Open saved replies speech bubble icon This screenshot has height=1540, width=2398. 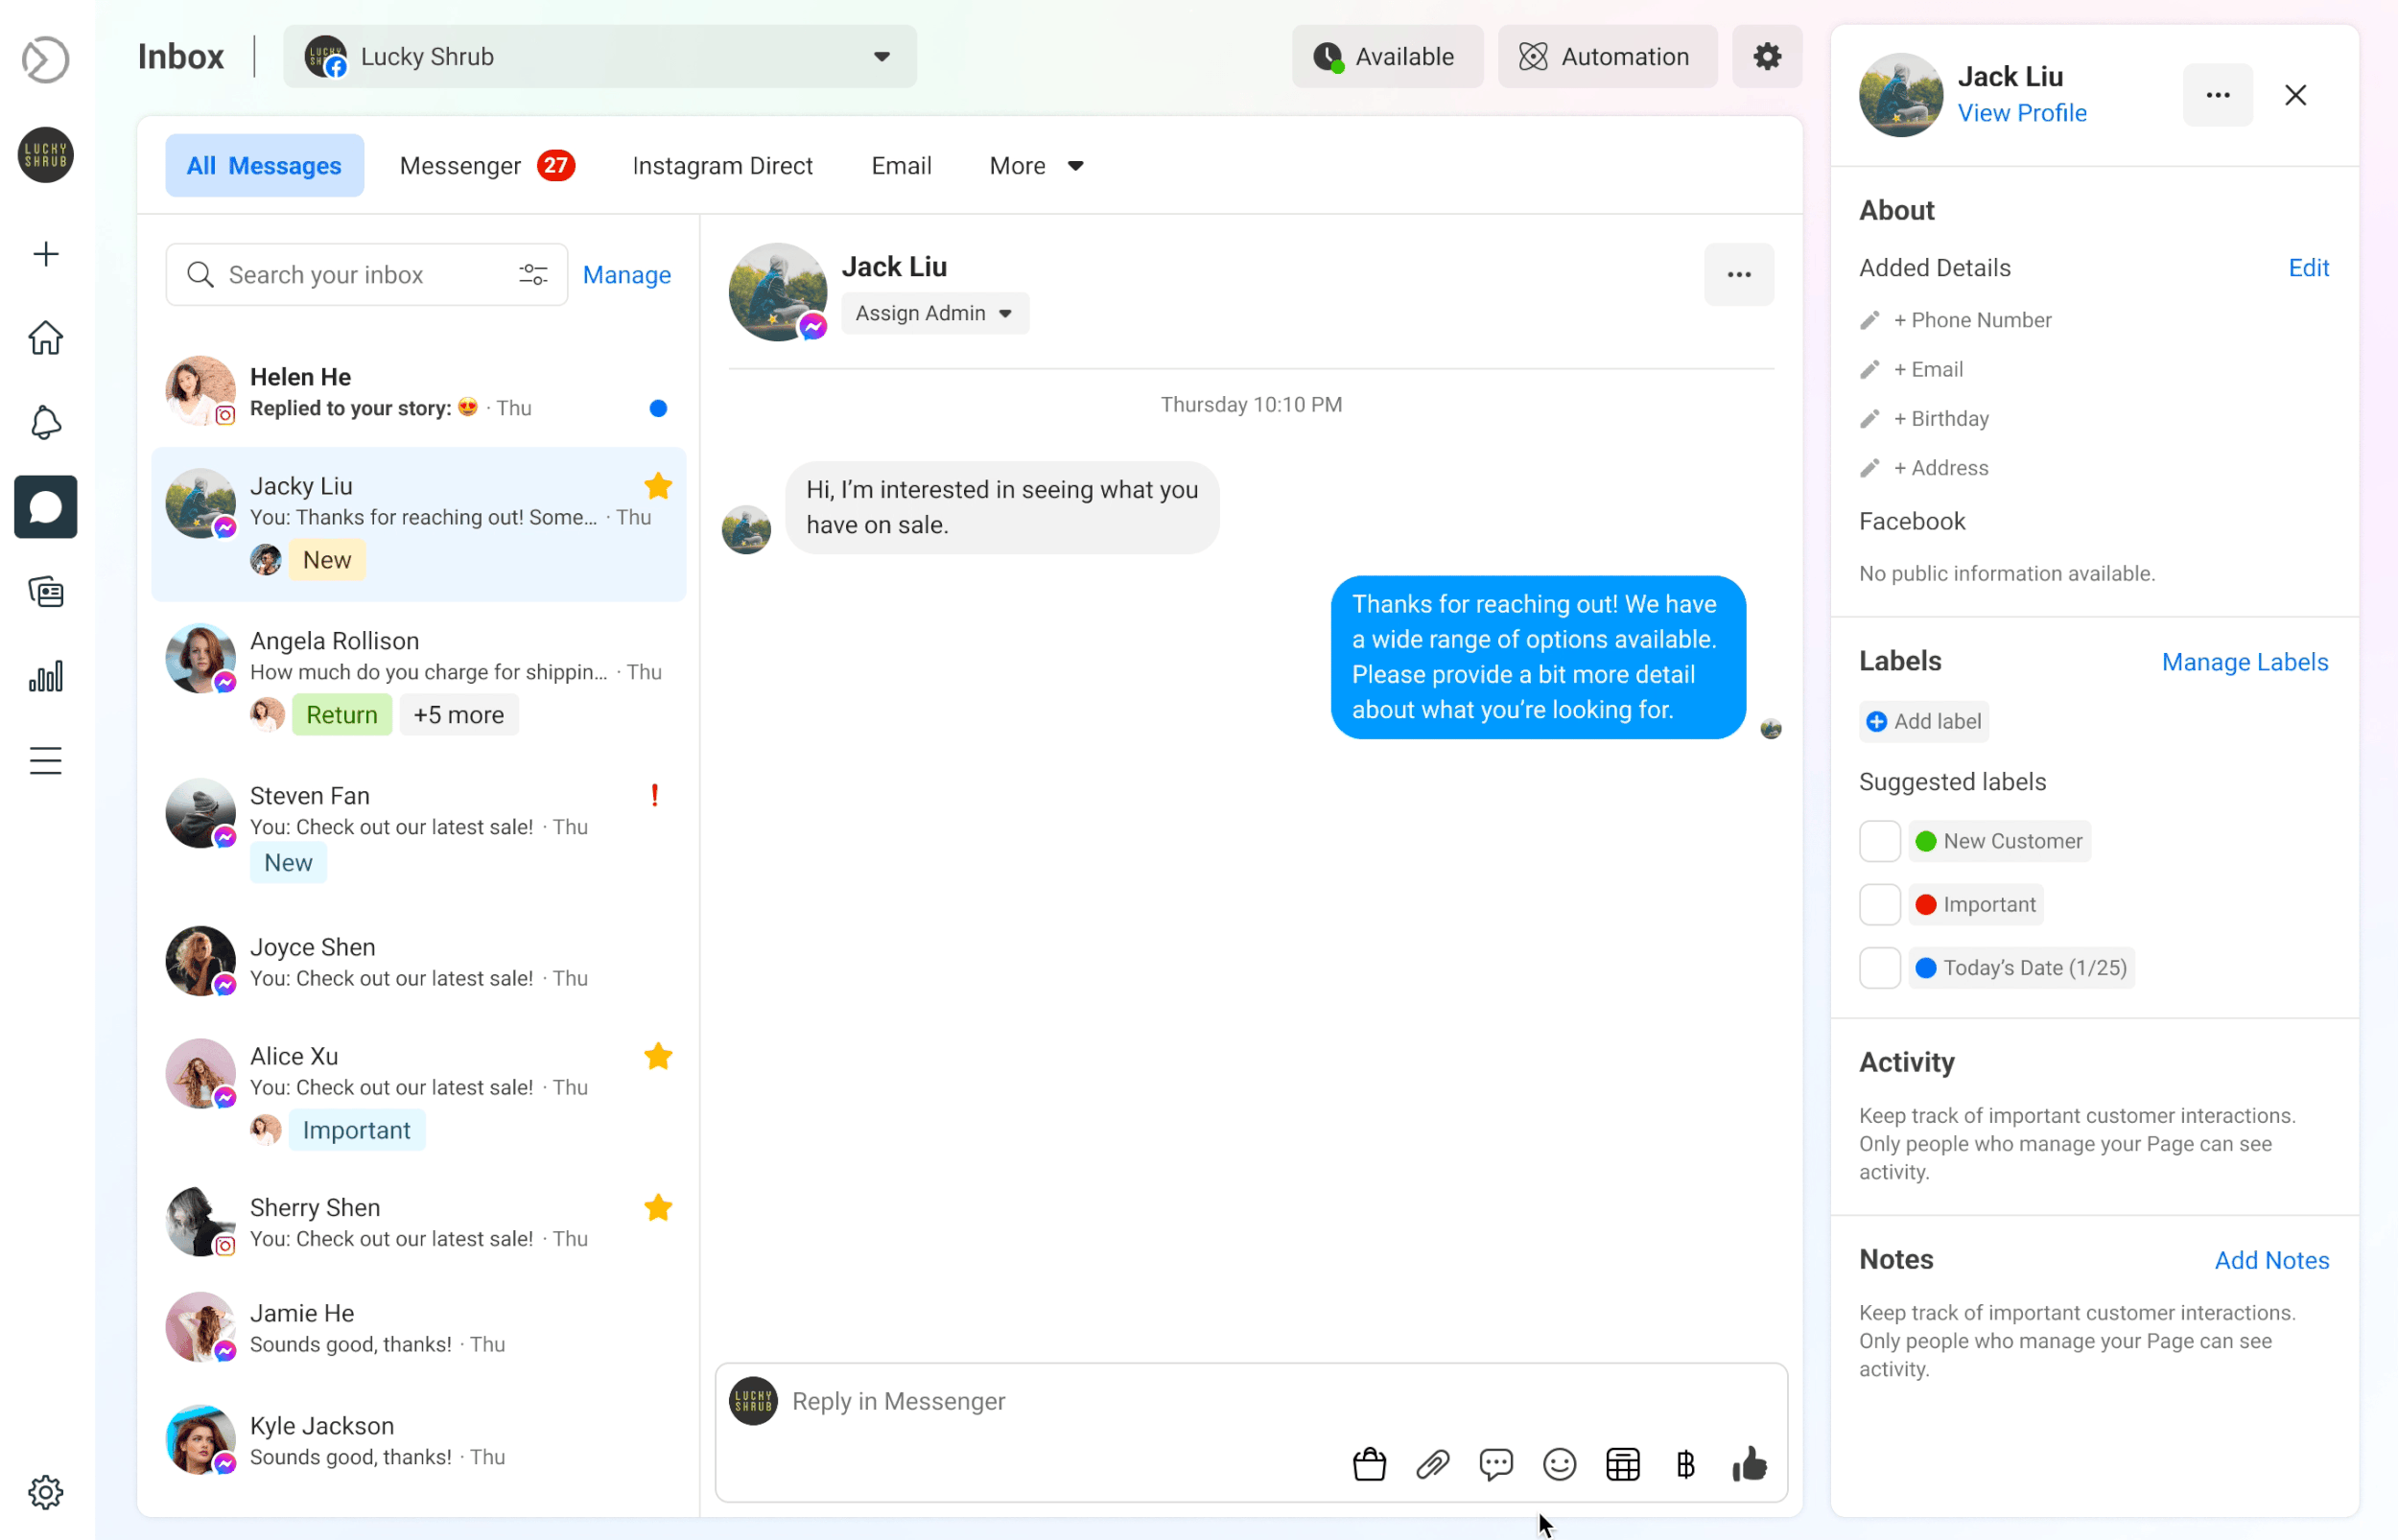point(1496,1464)
